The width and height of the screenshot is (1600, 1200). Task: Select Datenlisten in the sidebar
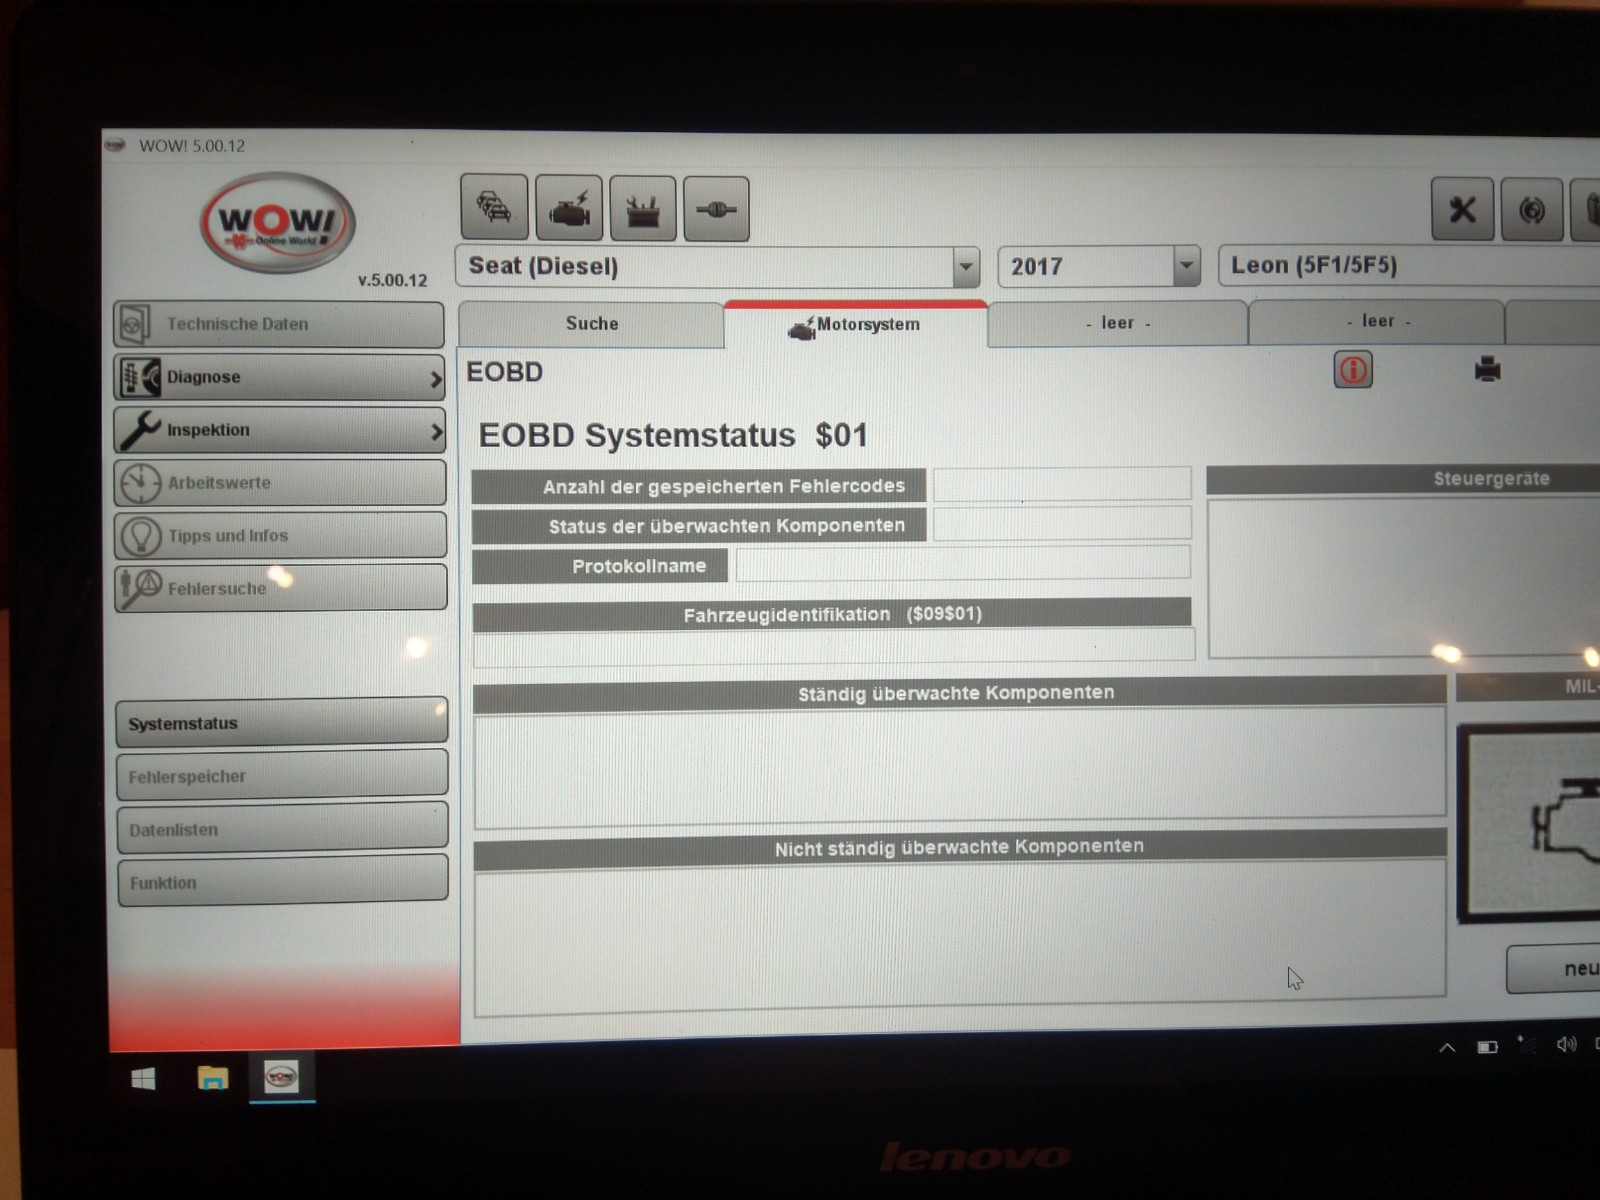tap(282, 828)
